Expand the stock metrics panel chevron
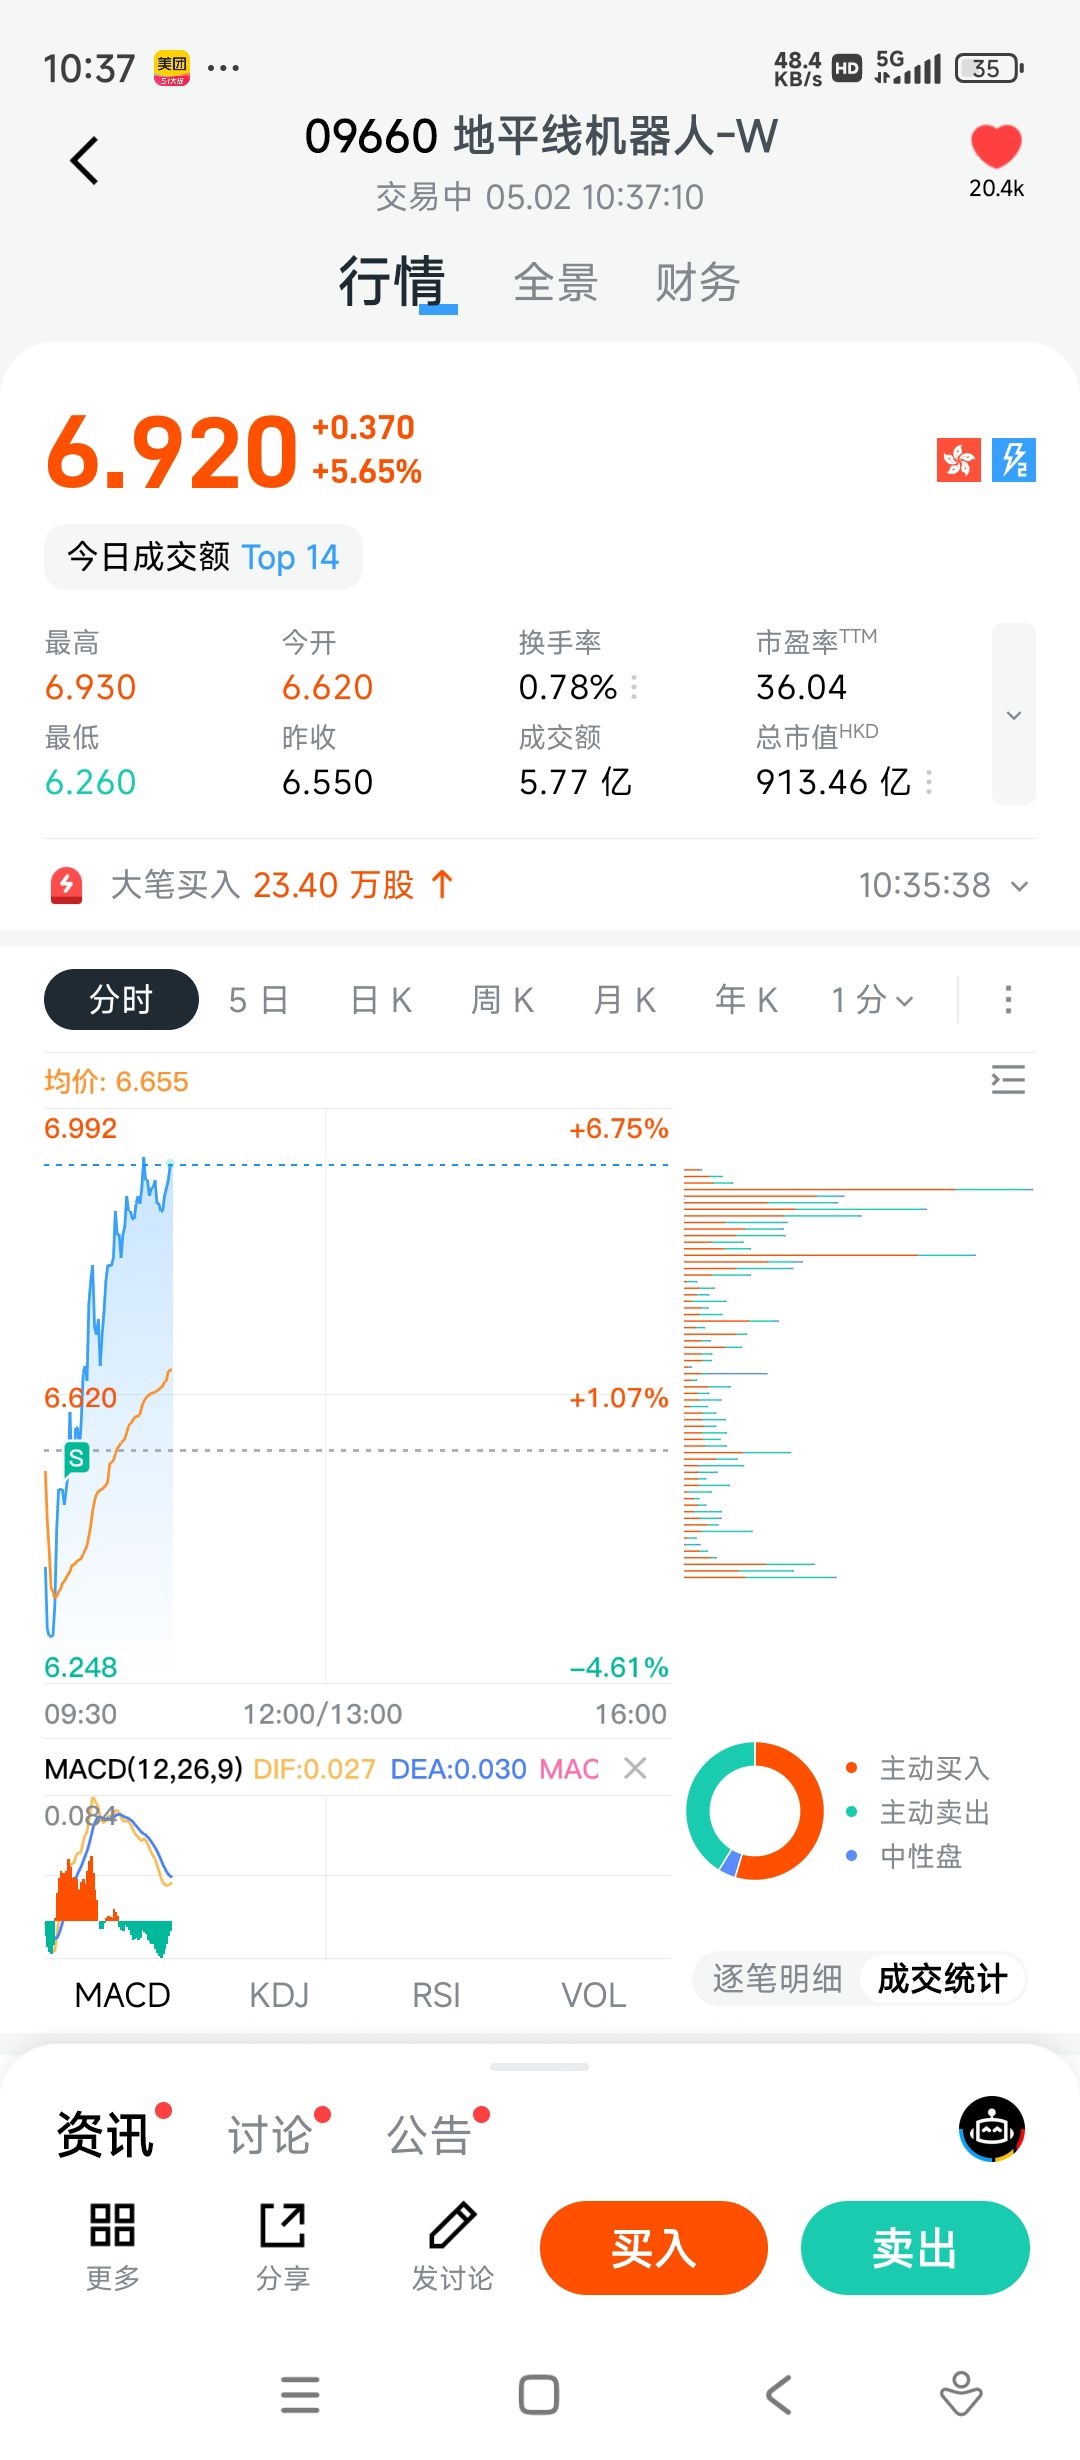The width and height of the screenshot is (1080, 2460). 1014,715
